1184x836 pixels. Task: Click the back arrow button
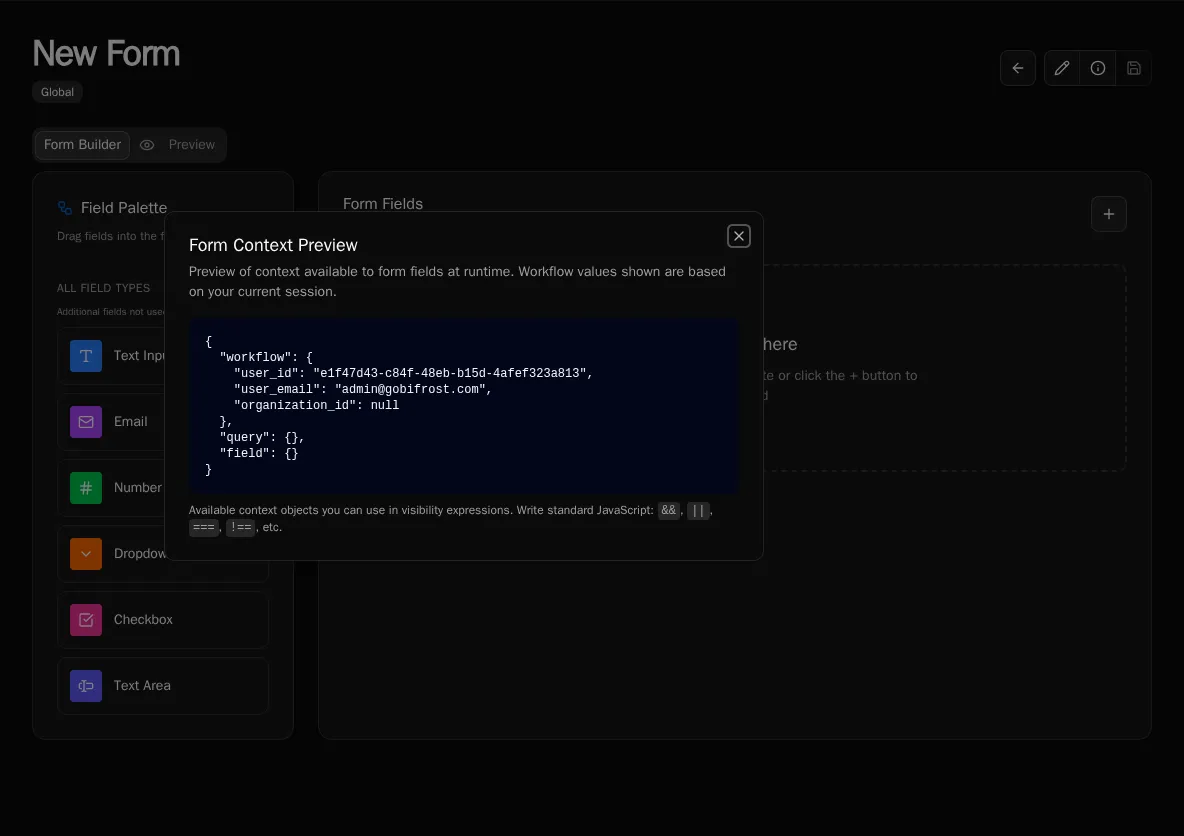tap(1018, 68)
